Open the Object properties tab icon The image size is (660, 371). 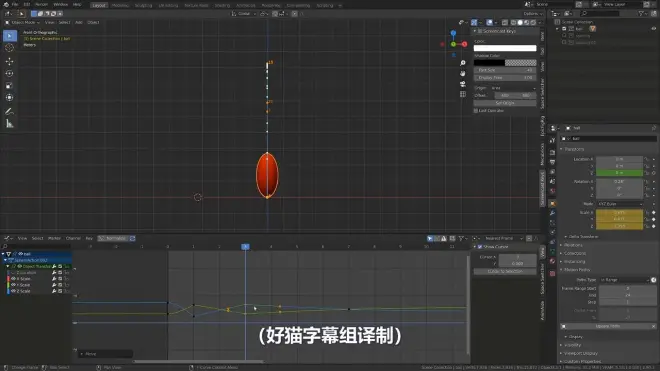[x=553, y=203]
